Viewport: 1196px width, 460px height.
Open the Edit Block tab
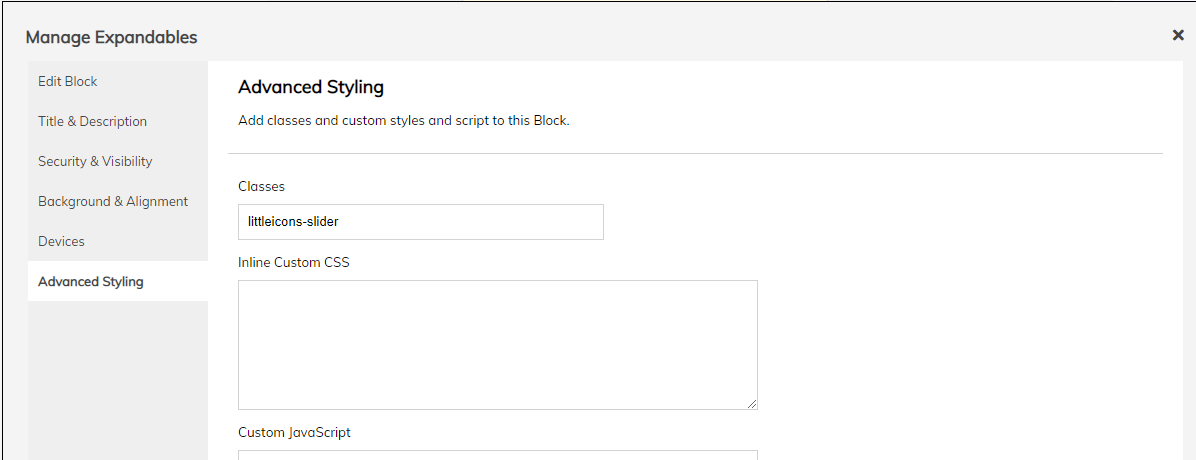click(68, 81)
